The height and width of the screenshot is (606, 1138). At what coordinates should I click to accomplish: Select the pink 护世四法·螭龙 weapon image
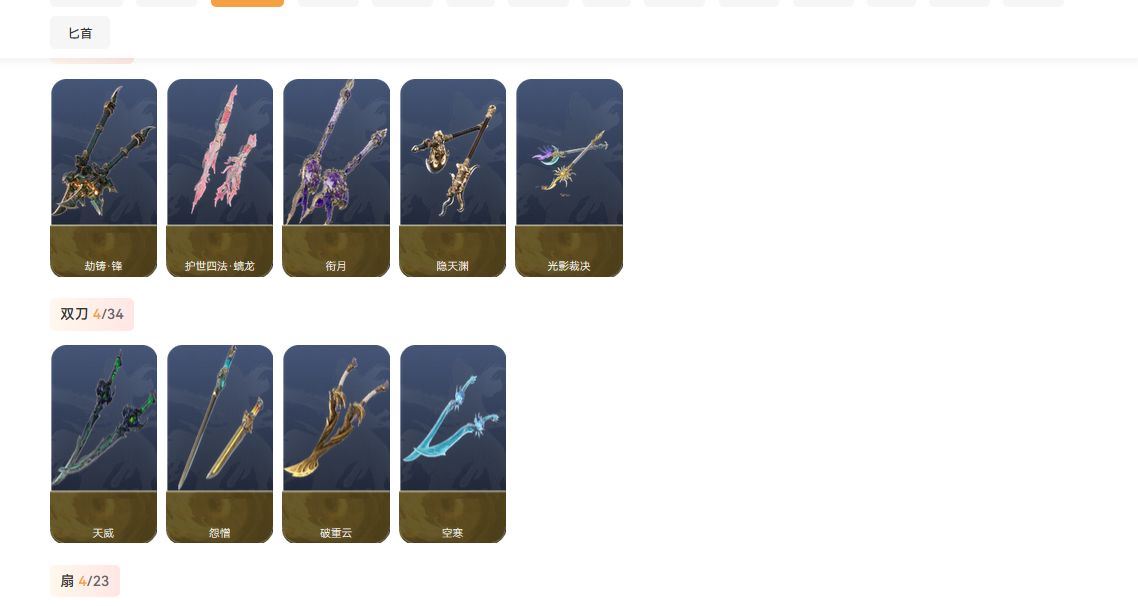[x=220, y=152]
